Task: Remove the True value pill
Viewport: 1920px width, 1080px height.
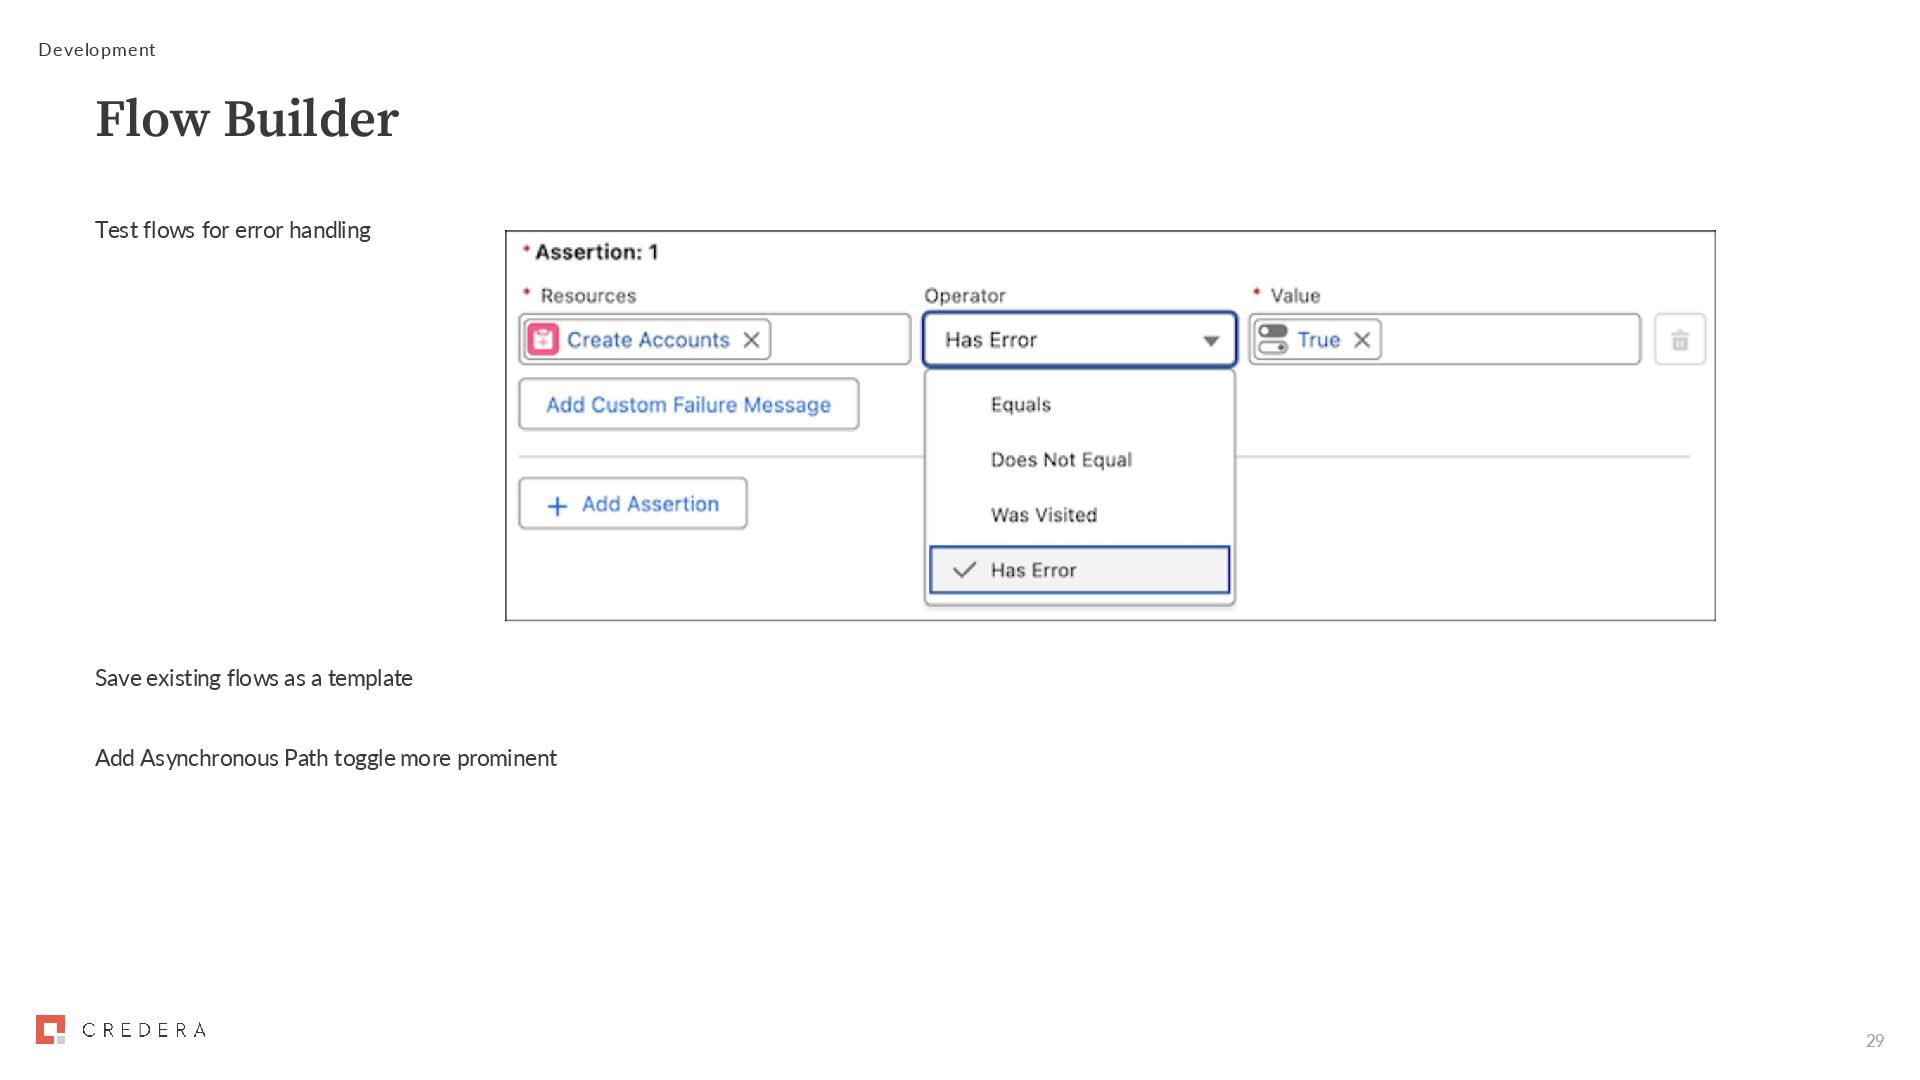Action: [x=1362, y=340]
